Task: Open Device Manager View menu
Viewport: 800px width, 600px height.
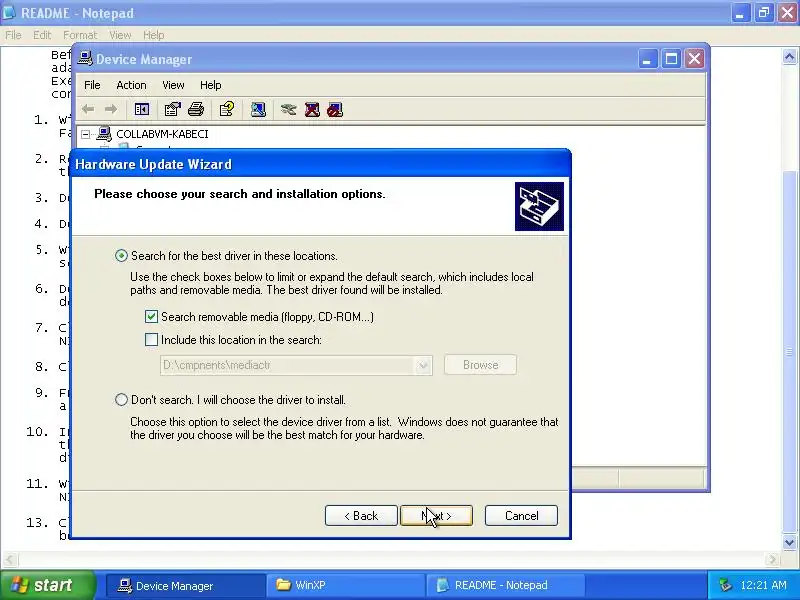Action: (173, 85)
